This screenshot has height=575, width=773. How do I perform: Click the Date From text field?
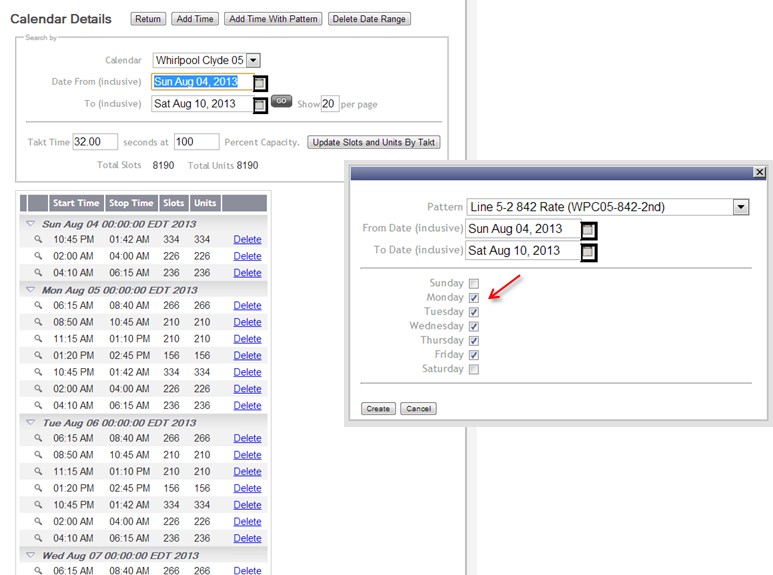pyautogui.click(x=203, y=82)
